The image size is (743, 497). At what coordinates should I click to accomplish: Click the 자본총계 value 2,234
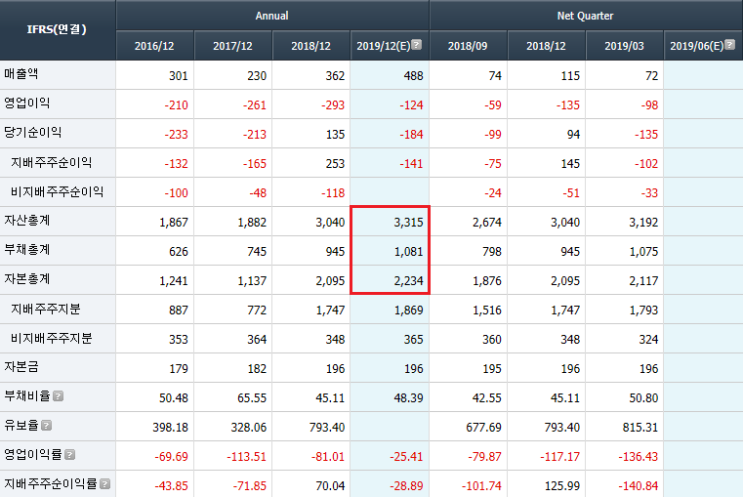coord(408,281)
